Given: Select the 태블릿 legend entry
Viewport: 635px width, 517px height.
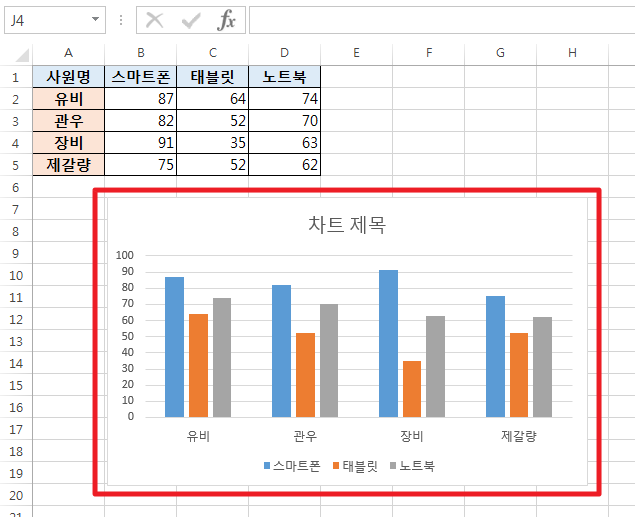Looking at the screenshot, I should tap(355, 466).
